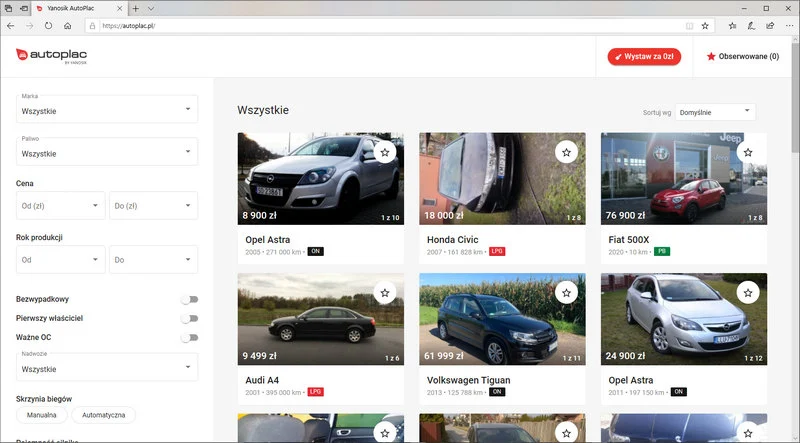Open the 8 900 zł Opel Astra photo
Viewport: 800px width, 443px height.
(x=320, y=179)
